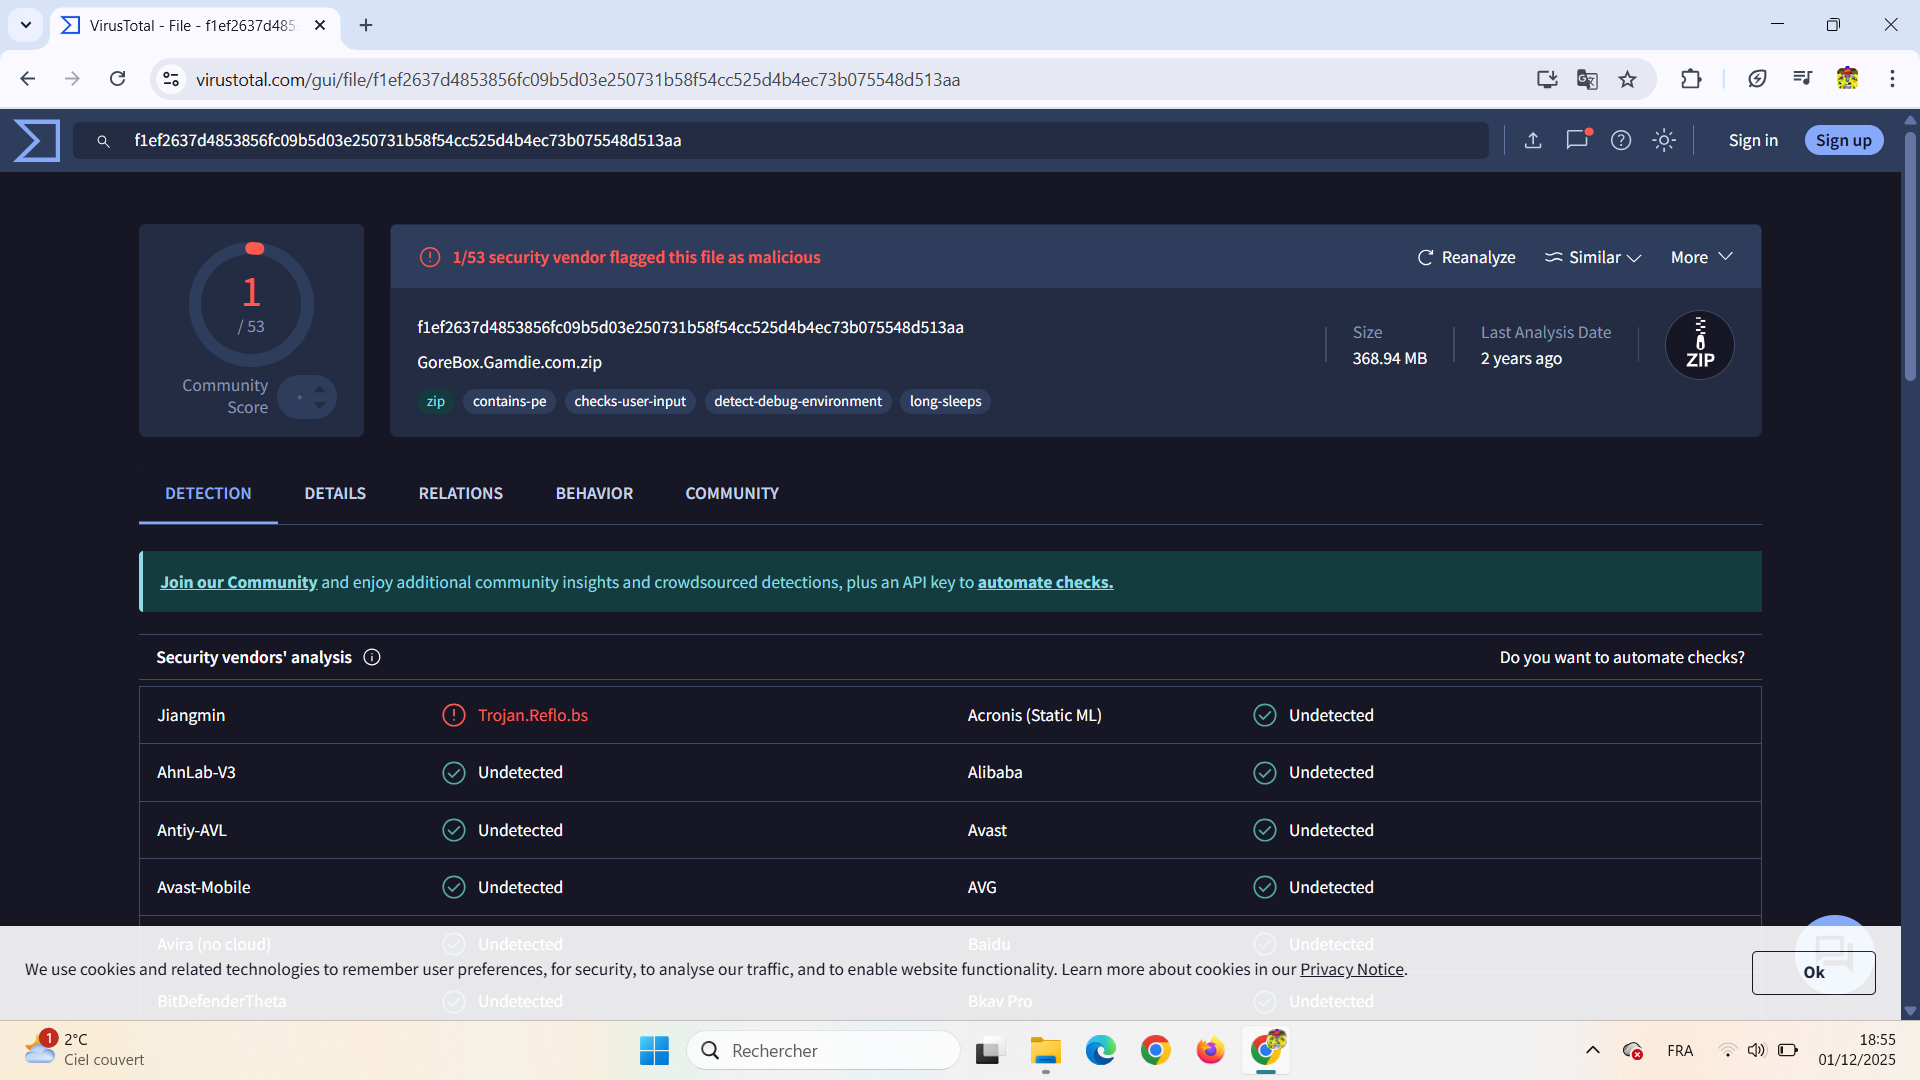
Task: Bookmark this page with star icon
Action: (x=1628, y=79)
